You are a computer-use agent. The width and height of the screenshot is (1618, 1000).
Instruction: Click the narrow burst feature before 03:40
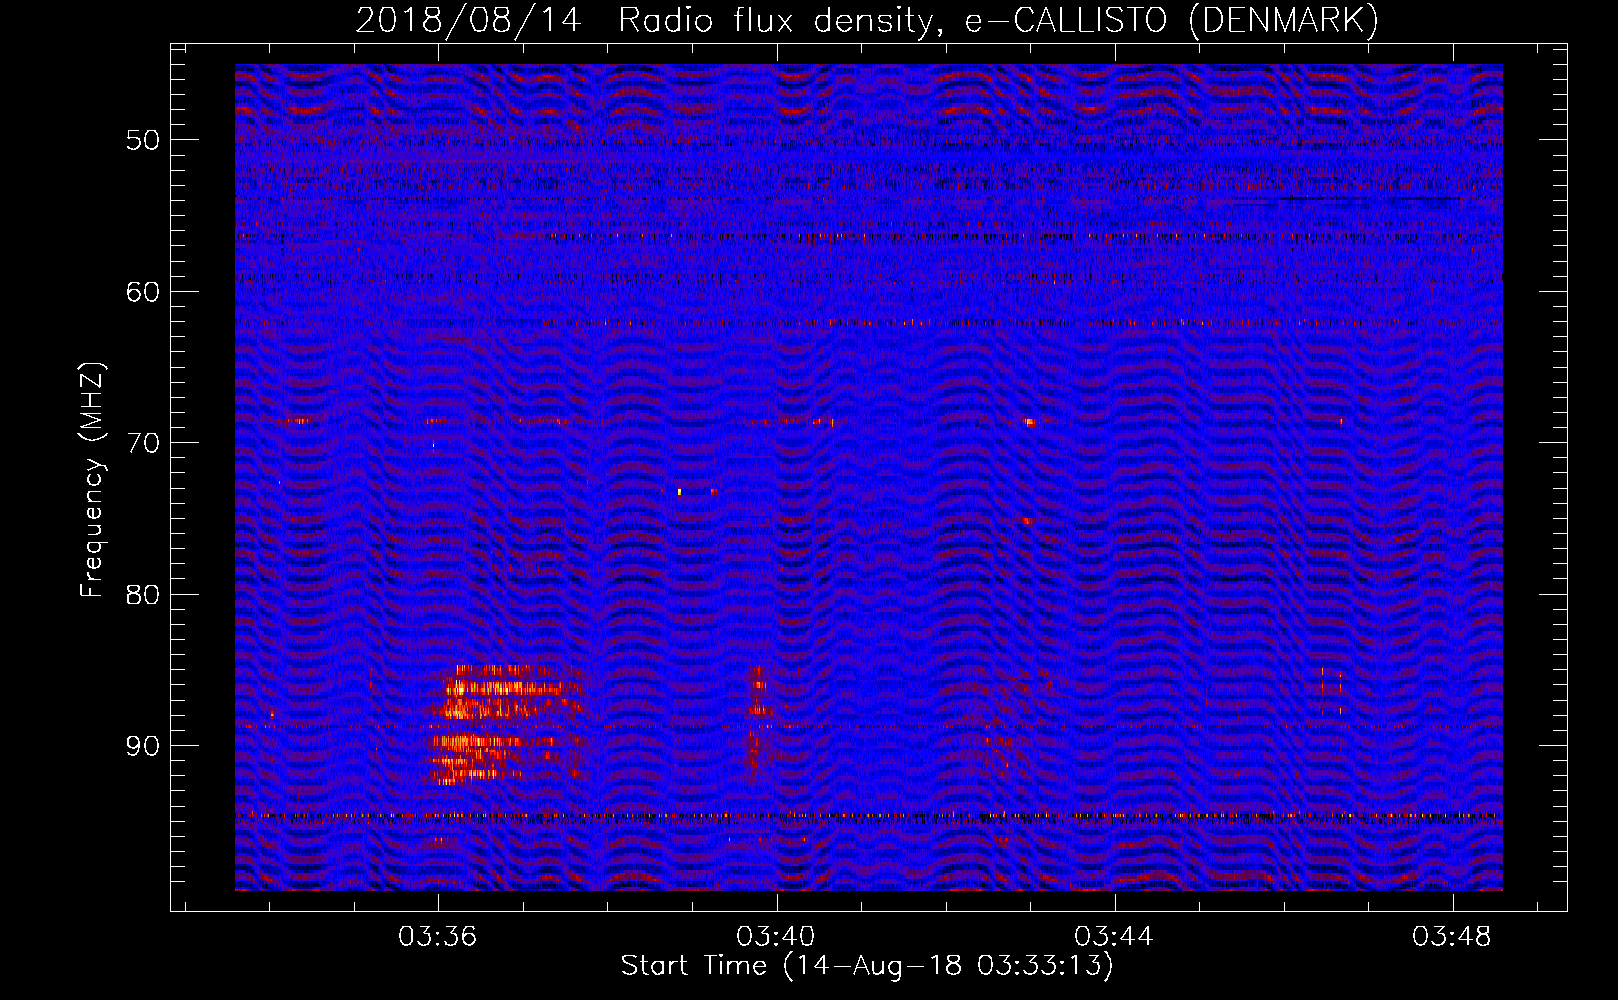tap(758, 722)
